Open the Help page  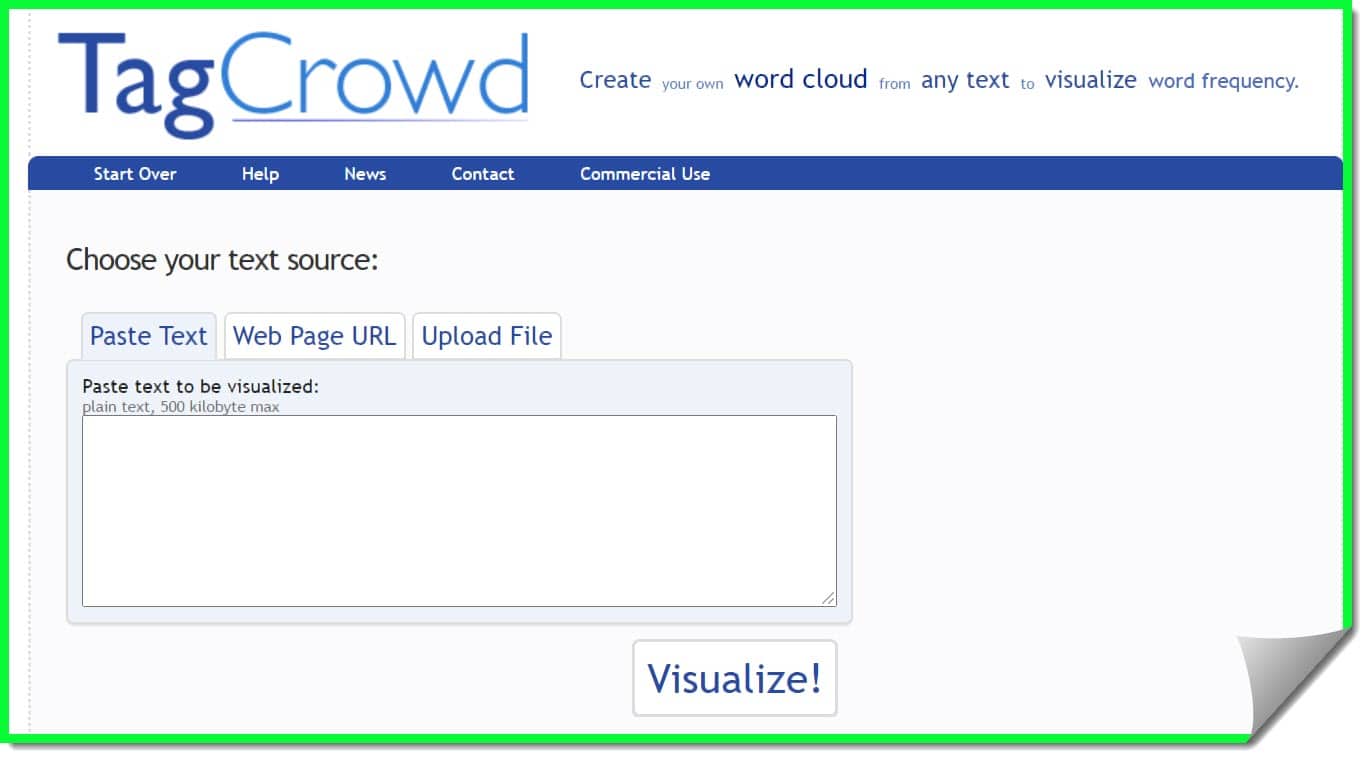tap(260, 174)
